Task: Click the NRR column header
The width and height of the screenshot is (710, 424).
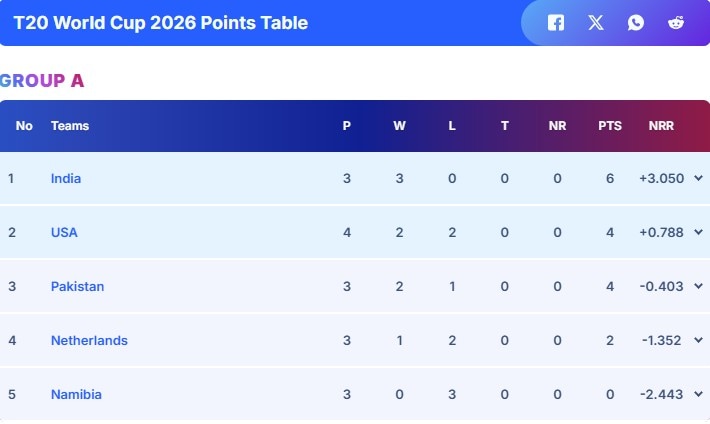Action: [661, 126]
